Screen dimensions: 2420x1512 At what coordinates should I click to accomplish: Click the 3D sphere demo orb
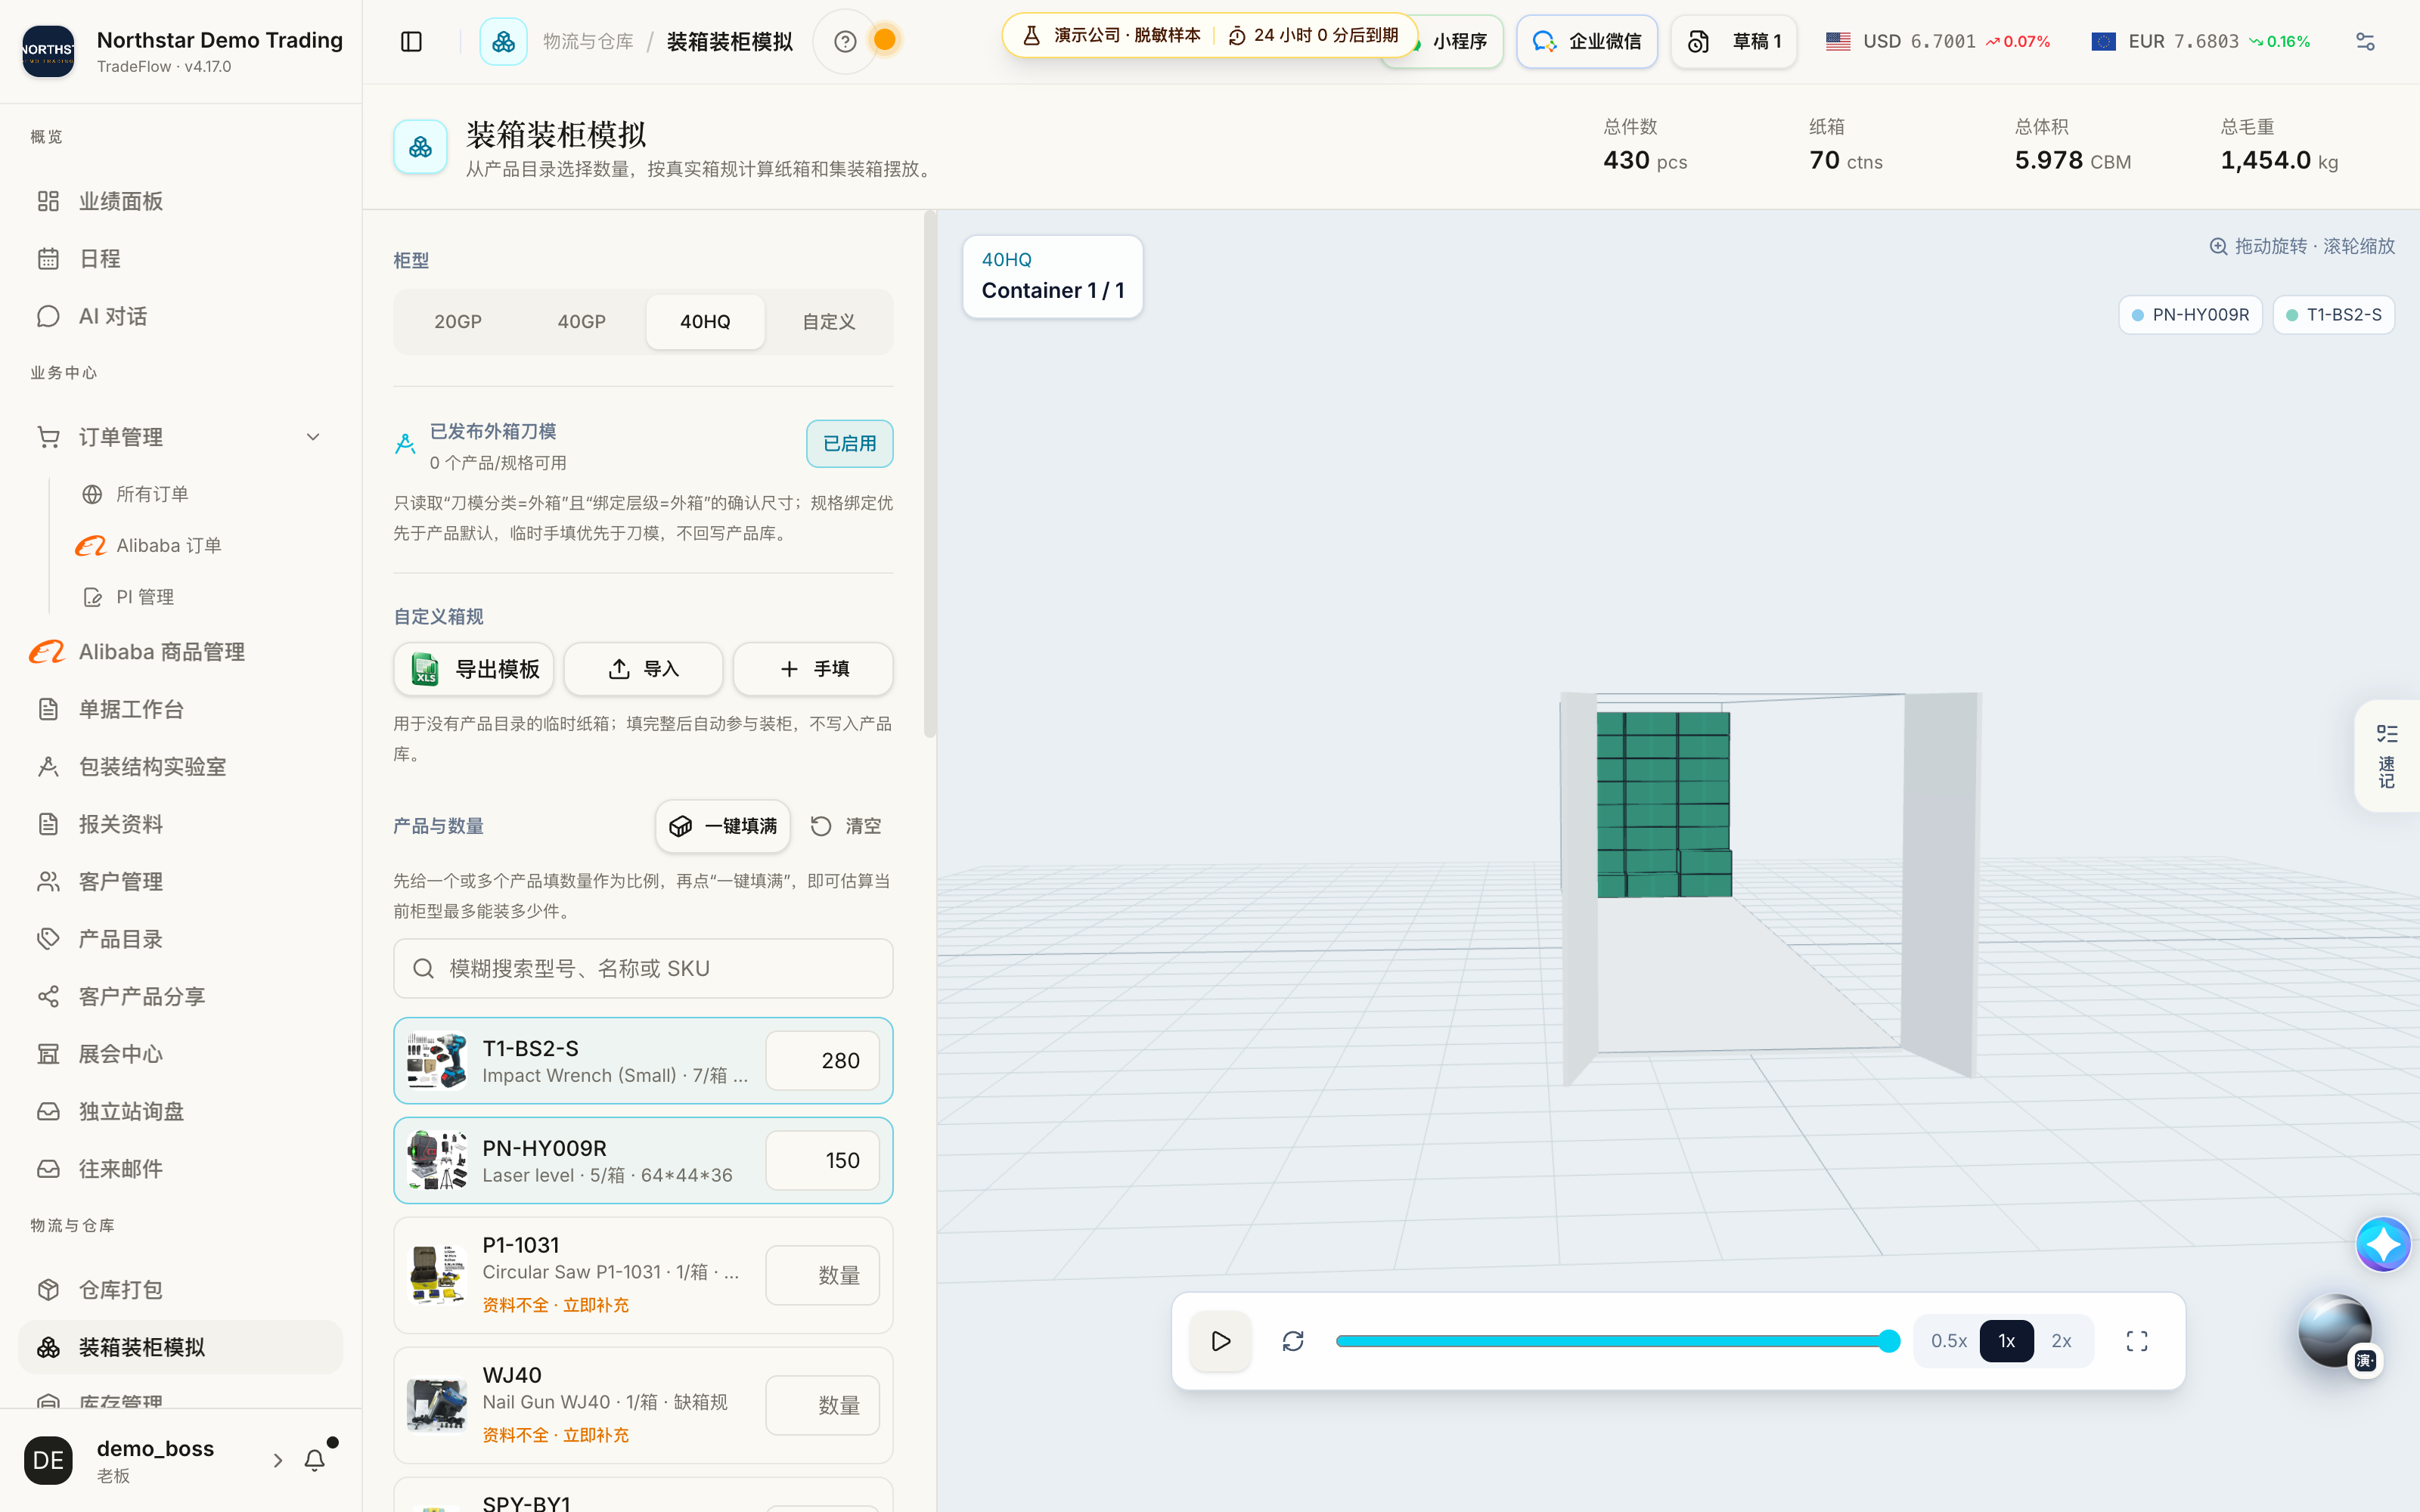pos(2335,1331)
